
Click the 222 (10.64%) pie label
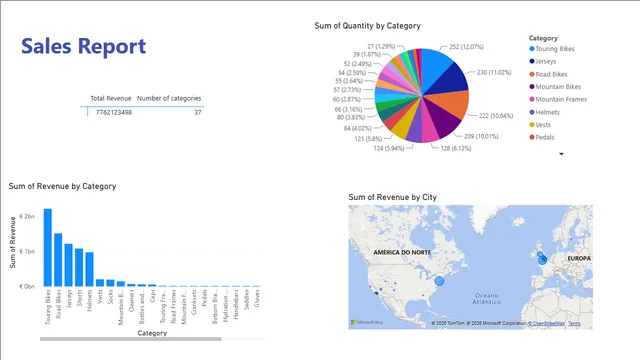coord(496,116)
